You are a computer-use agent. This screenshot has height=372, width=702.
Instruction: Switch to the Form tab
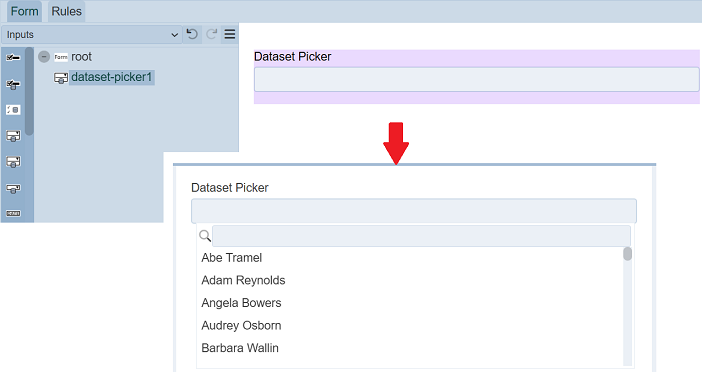pyautogui.click(x=24, y=11)
